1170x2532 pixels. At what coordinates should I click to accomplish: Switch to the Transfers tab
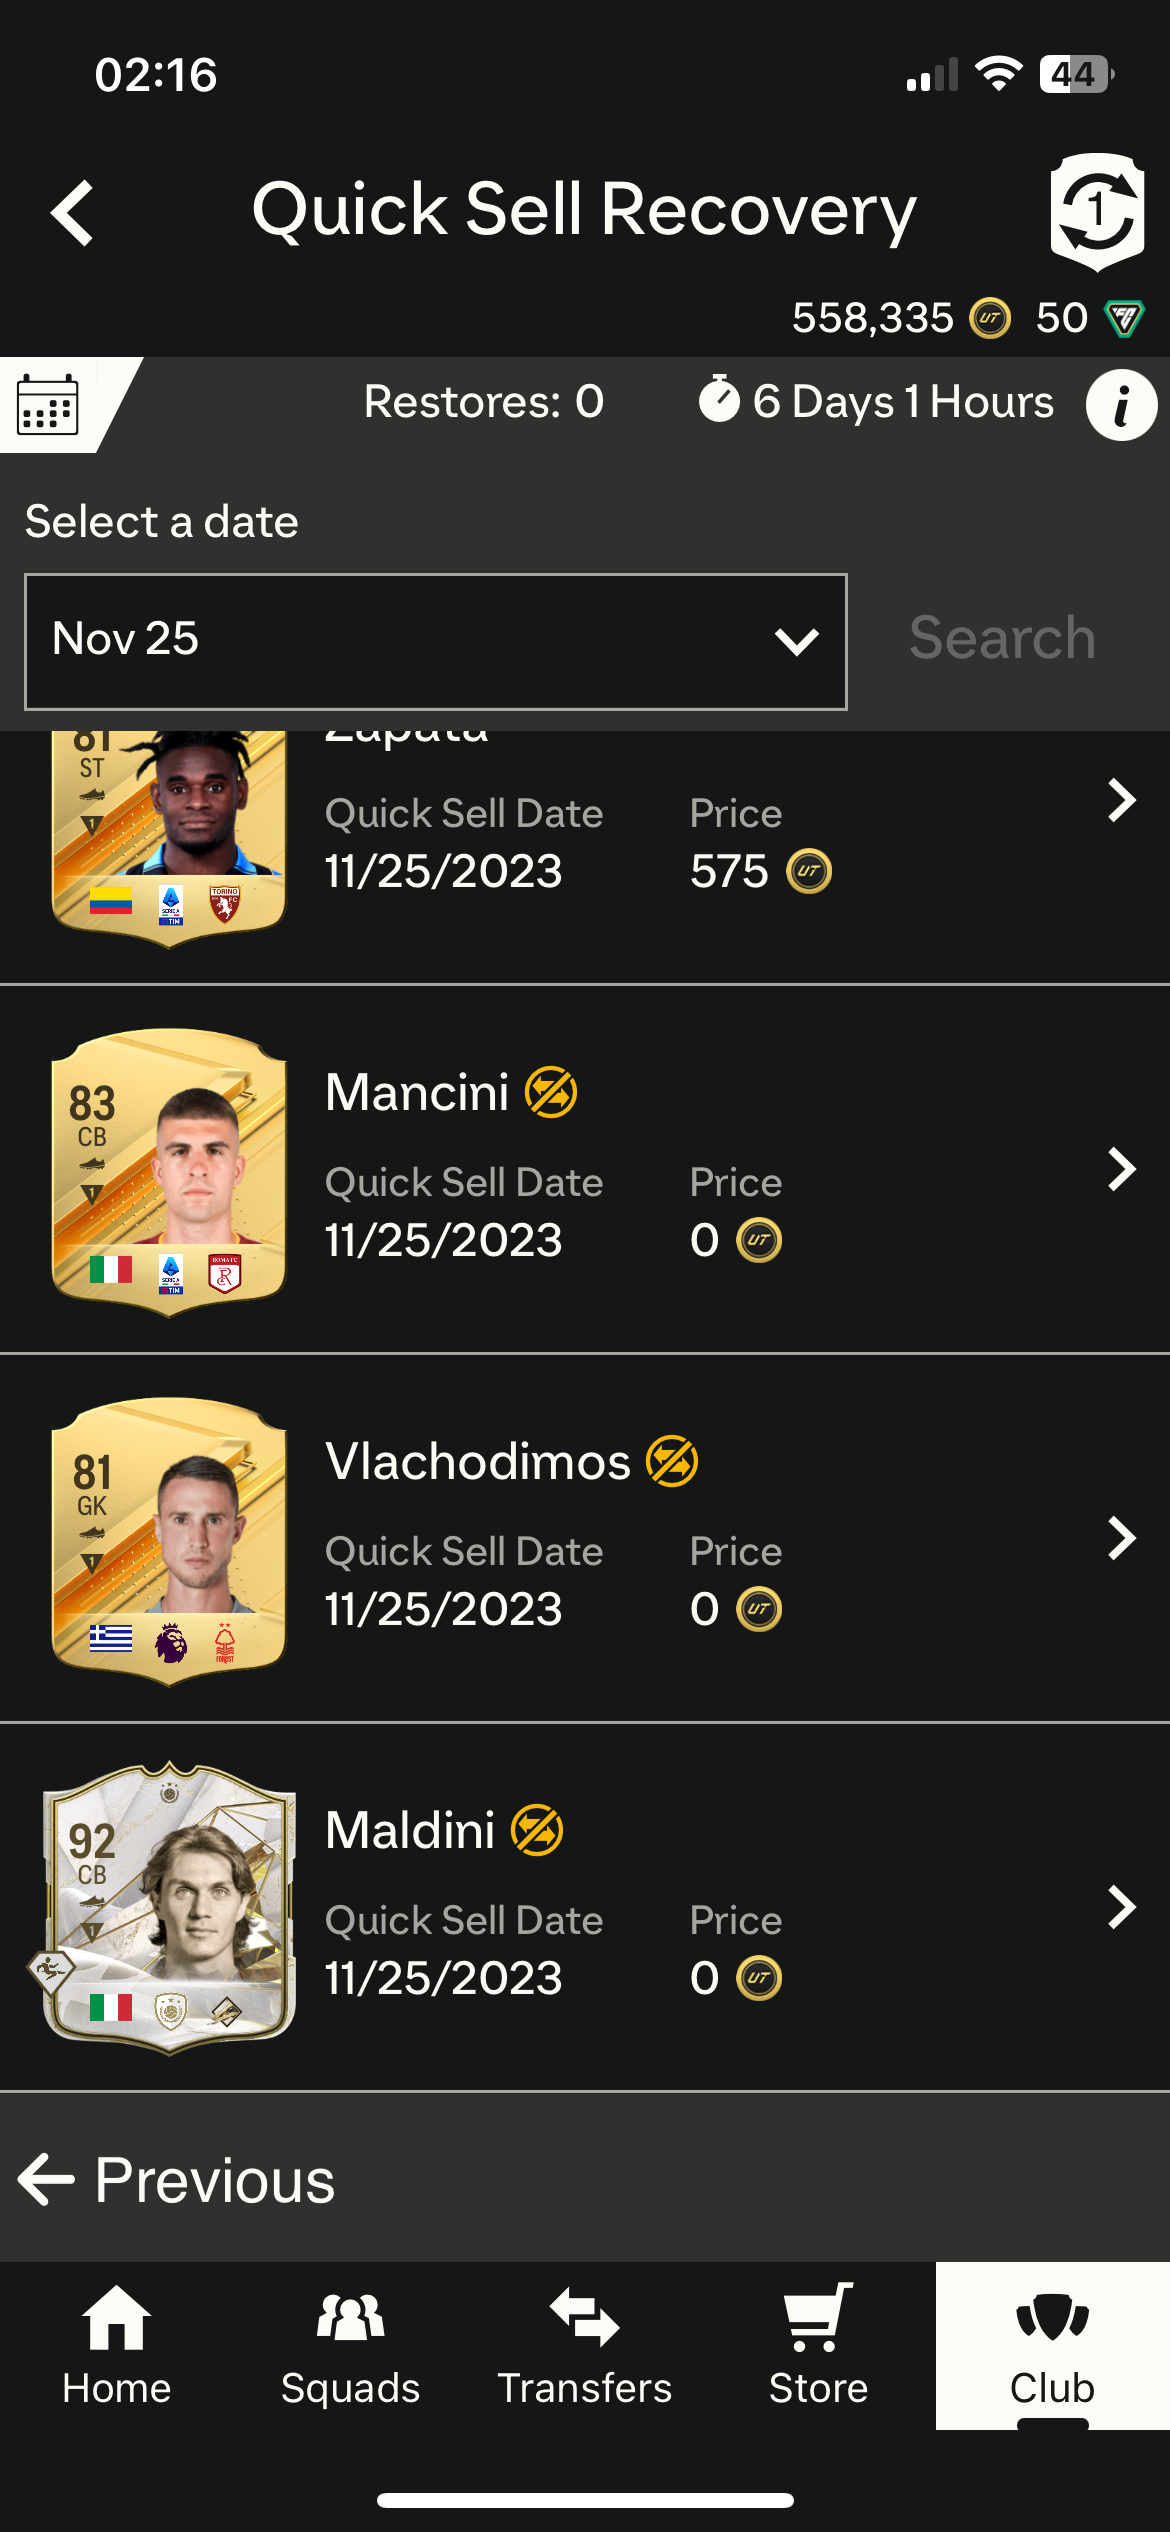pyautogui.click(x=585, y=2345)
